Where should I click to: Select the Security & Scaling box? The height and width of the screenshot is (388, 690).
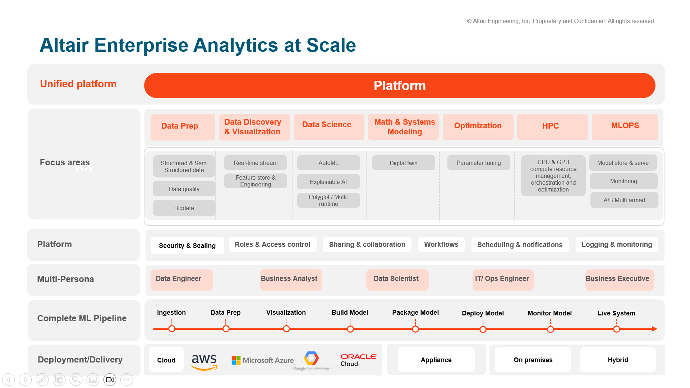pyautogui.click(x=187, y=245)
